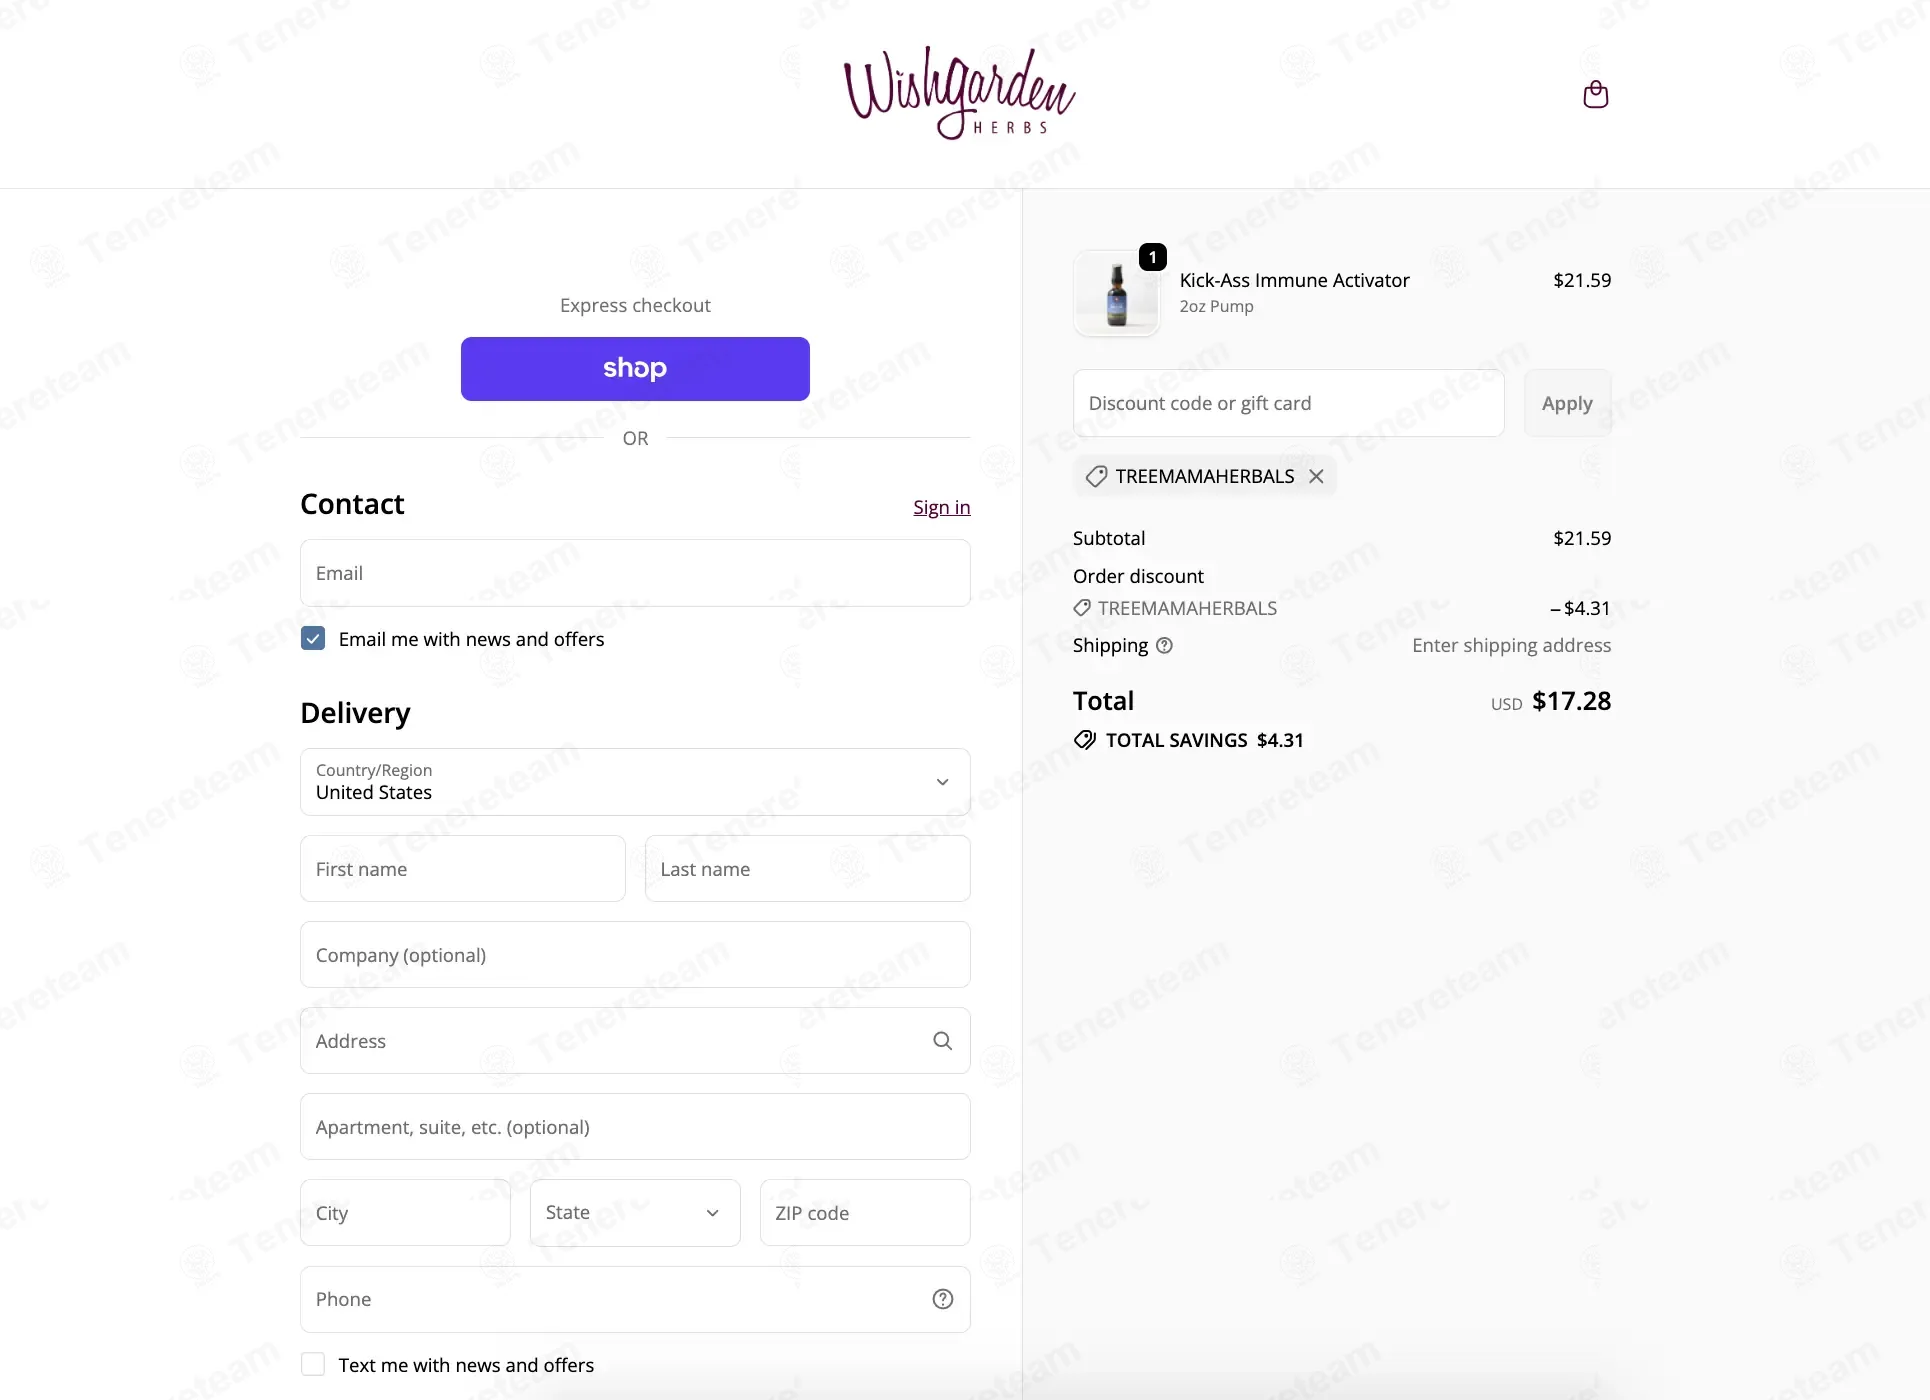Image resolution: width=1930 pixels, height=1400 pixels.
Task: Focus the Email input field
Action: [x=635, y=573]
